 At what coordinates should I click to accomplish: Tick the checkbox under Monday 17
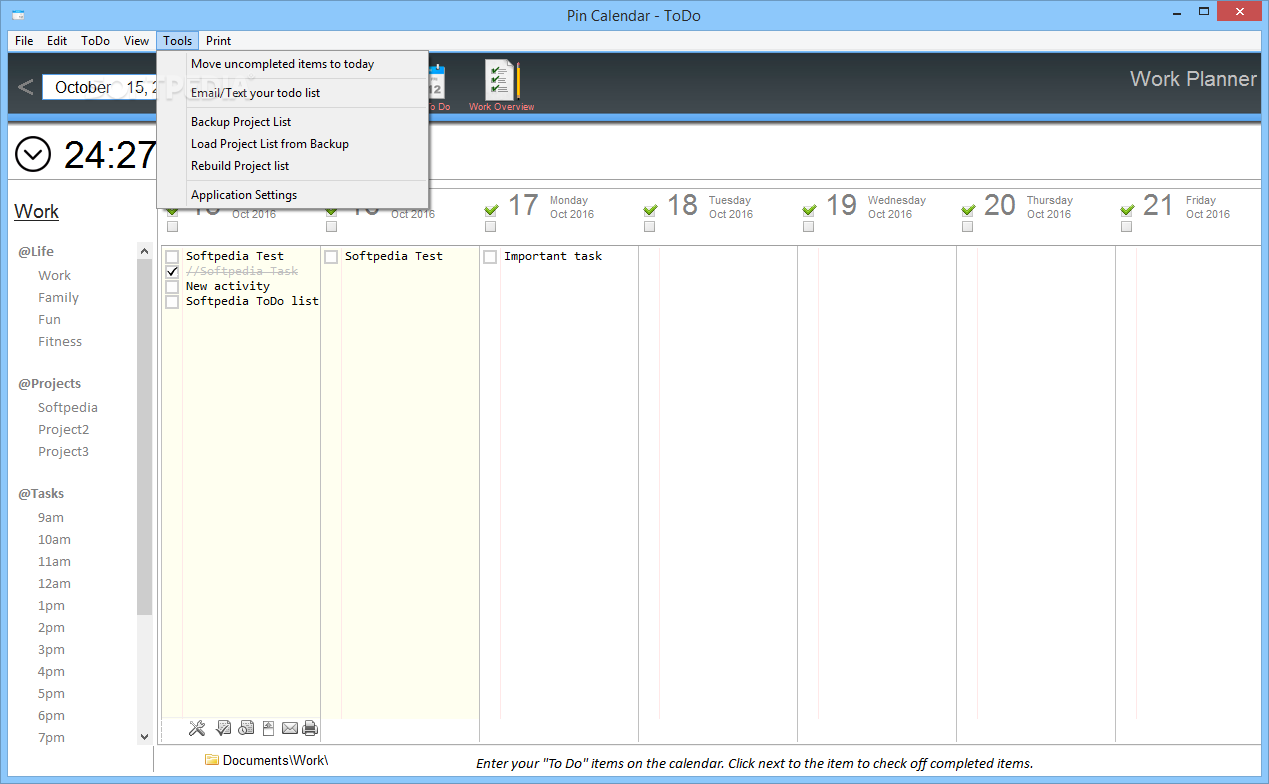(x=490, y=227)
